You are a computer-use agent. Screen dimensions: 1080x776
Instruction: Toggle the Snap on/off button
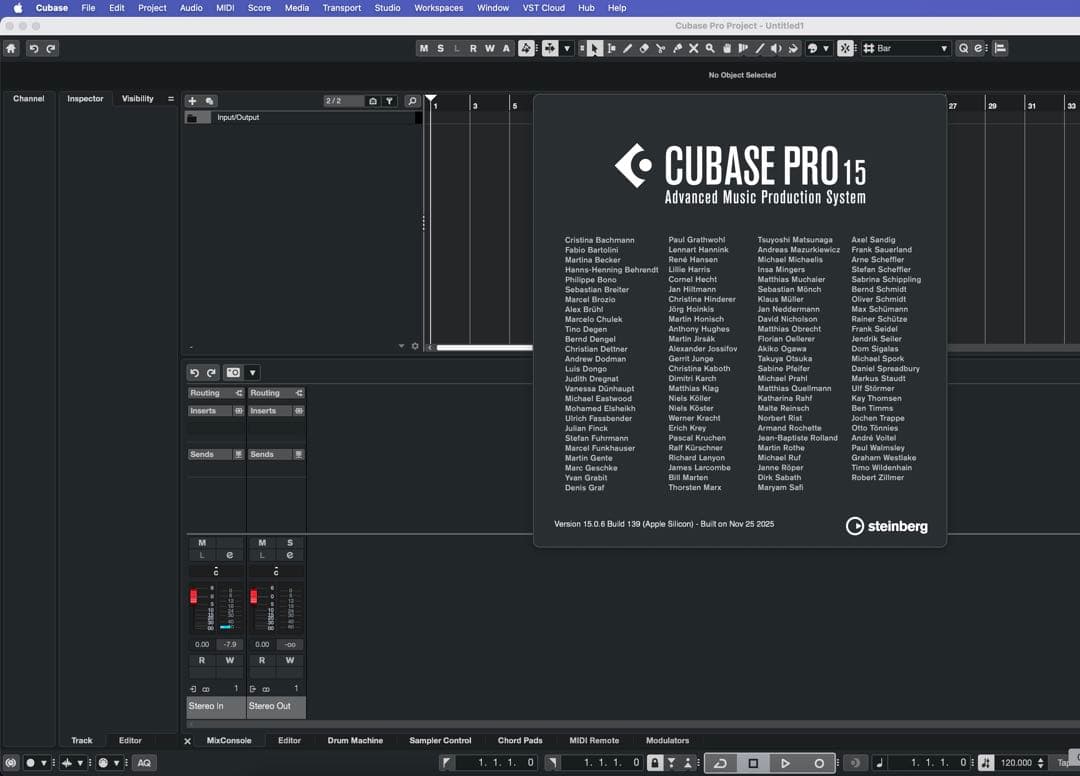[x=845, y=48]
